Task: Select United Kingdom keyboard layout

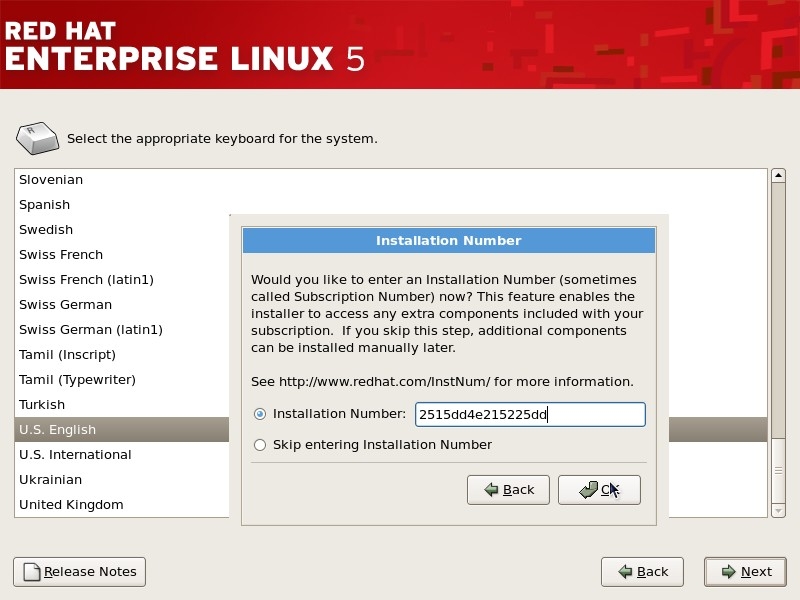Action: [x=122, y=505]
